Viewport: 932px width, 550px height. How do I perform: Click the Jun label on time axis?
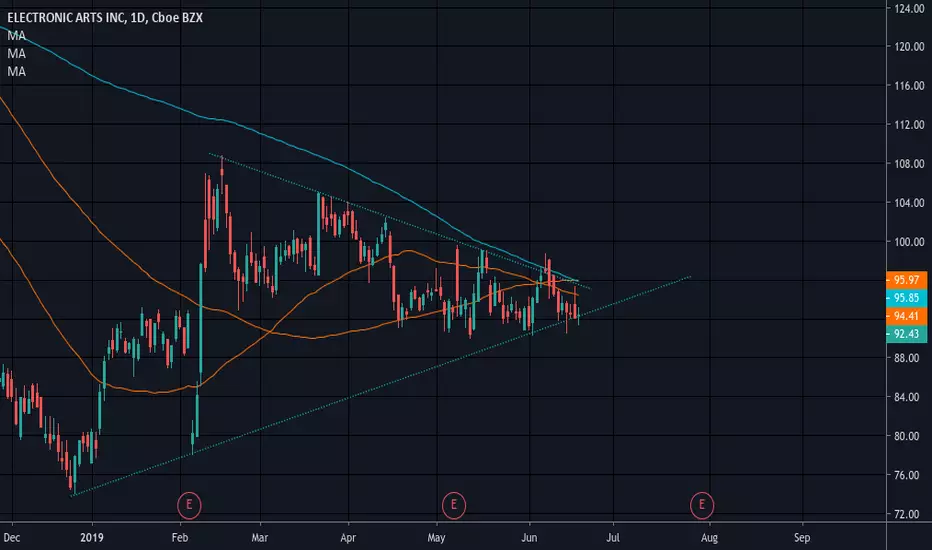(529, 538)
